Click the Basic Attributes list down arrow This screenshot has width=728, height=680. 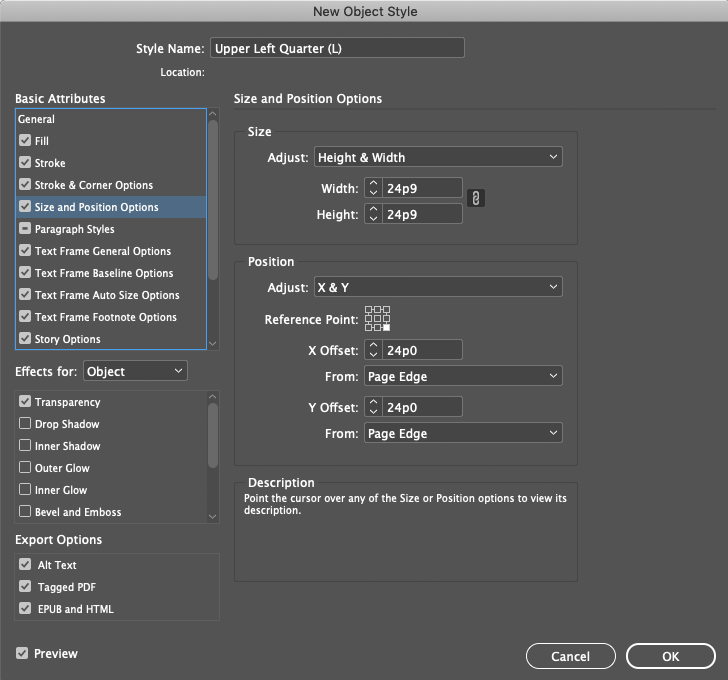(x=213, y=343)
